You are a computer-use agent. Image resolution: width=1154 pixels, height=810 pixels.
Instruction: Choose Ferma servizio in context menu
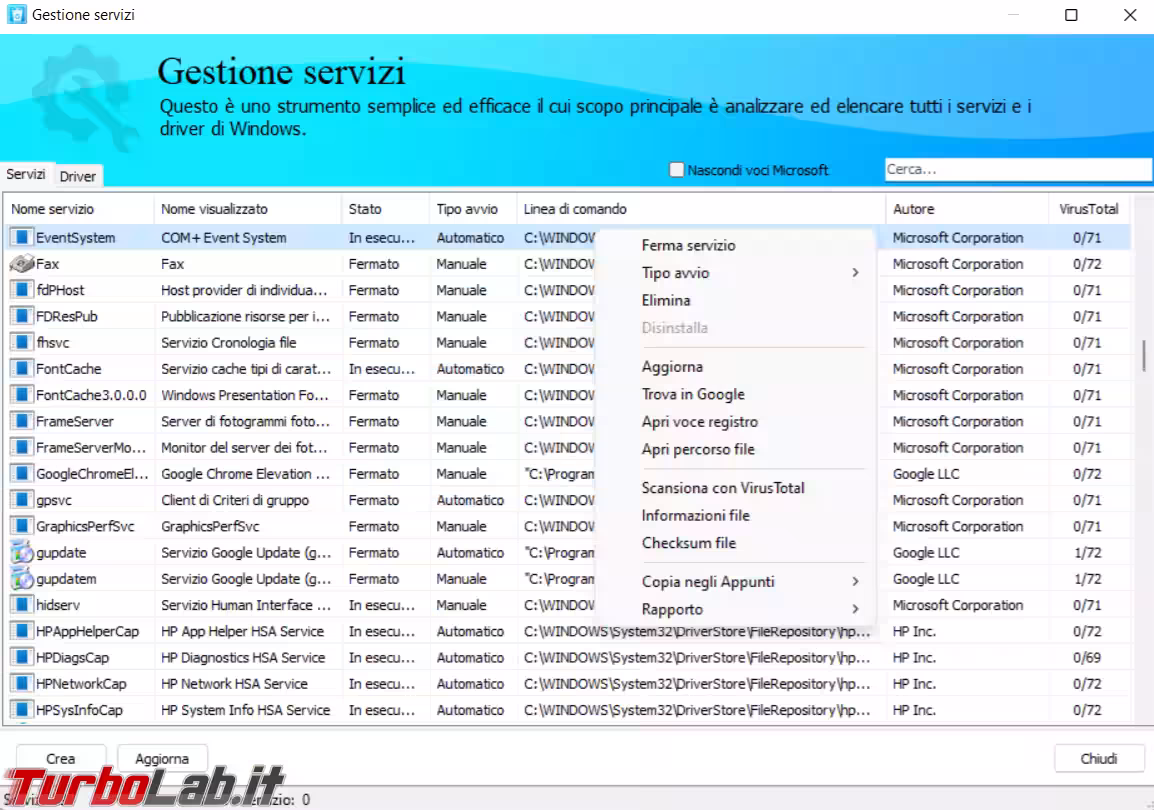coord(688,246)
